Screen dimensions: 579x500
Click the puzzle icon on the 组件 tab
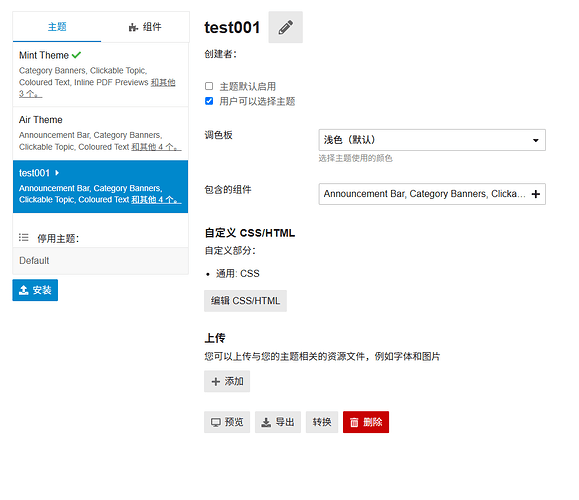tap(133, 27)
